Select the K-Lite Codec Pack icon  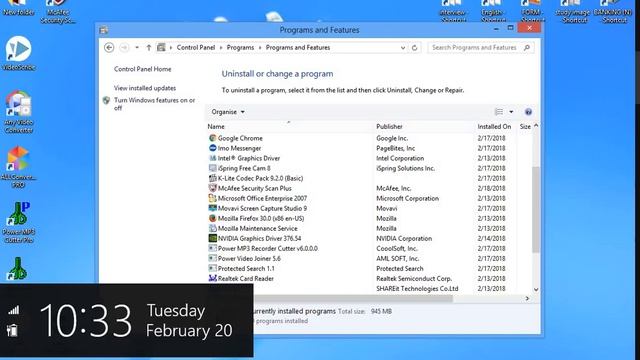pos(212,178)
